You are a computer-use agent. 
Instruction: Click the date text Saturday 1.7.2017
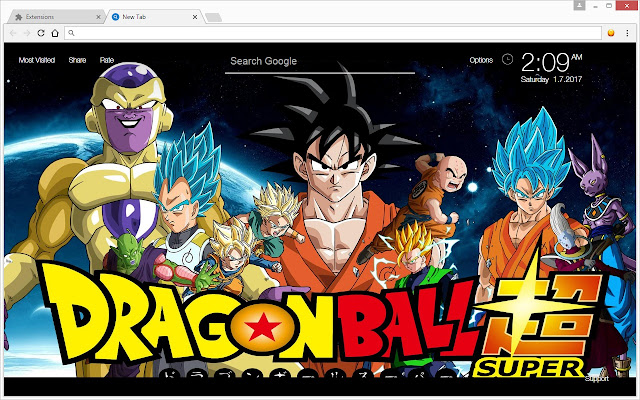pyautogui.click(x=551, y=79)
